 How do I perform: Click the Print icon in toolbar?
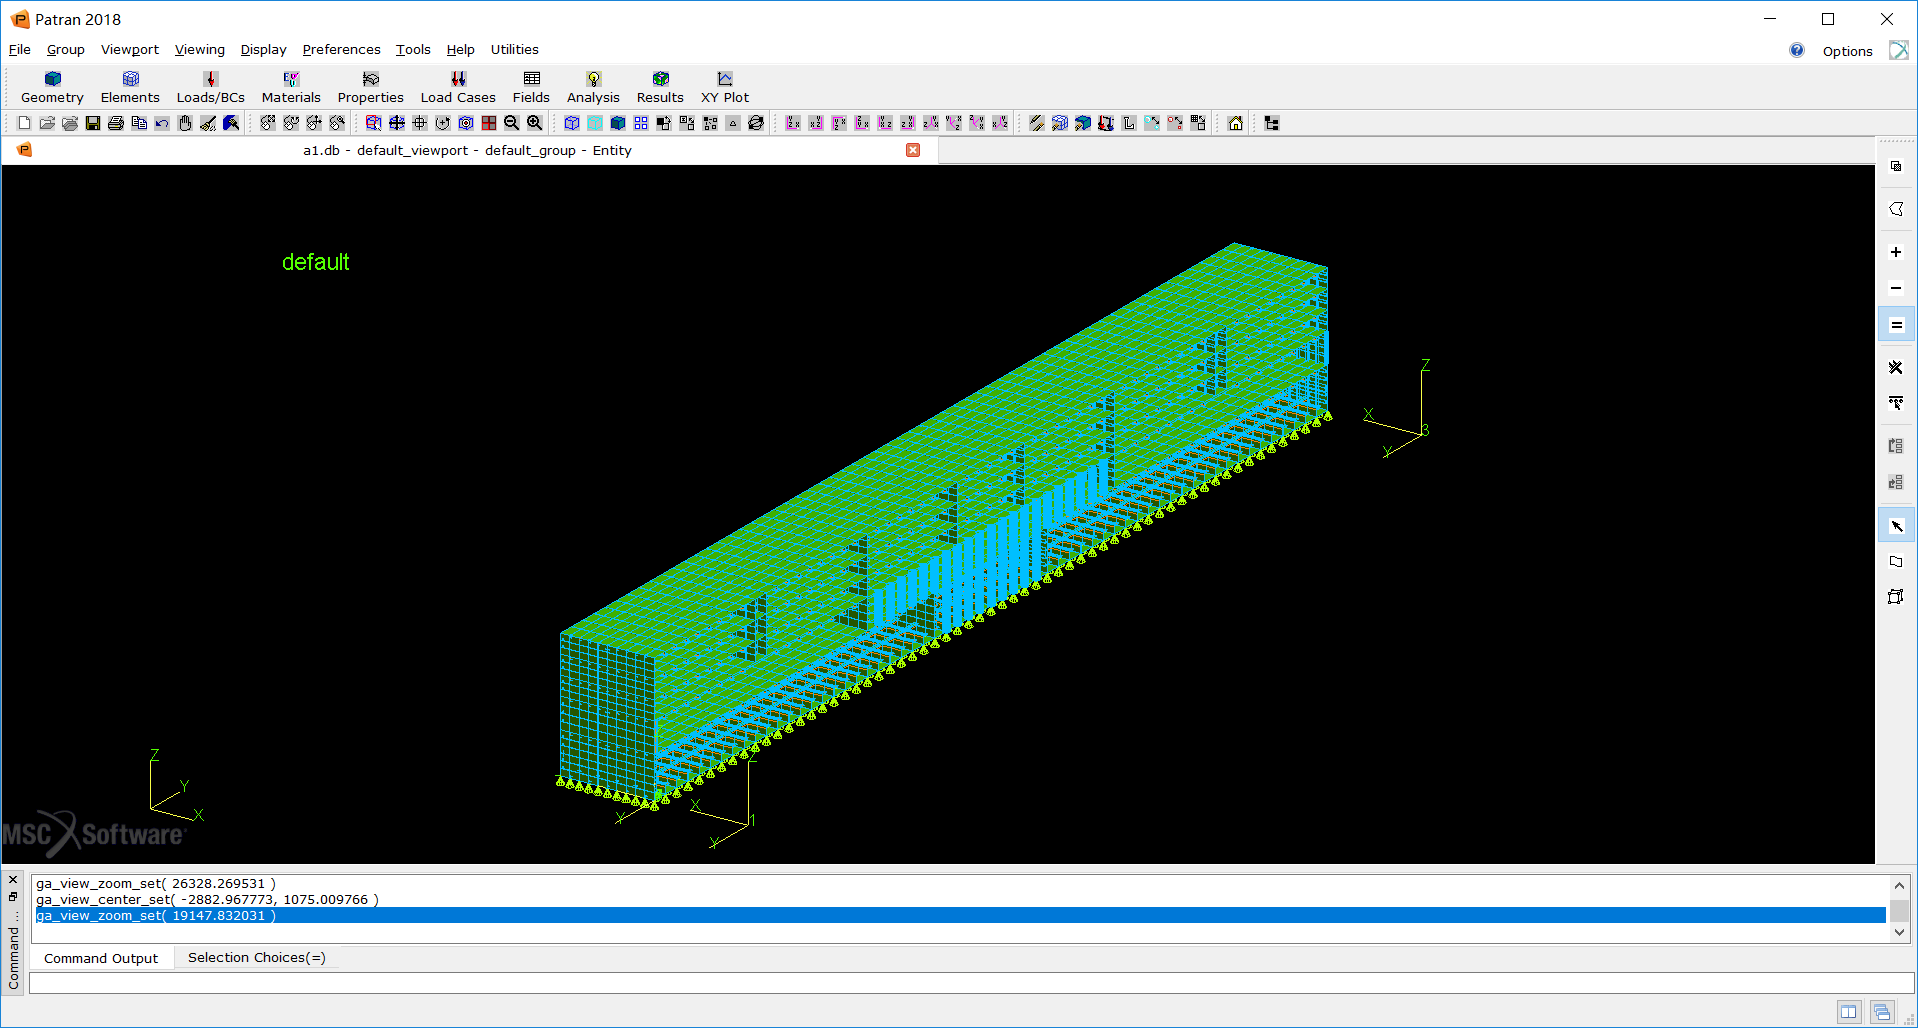point(116,123)
